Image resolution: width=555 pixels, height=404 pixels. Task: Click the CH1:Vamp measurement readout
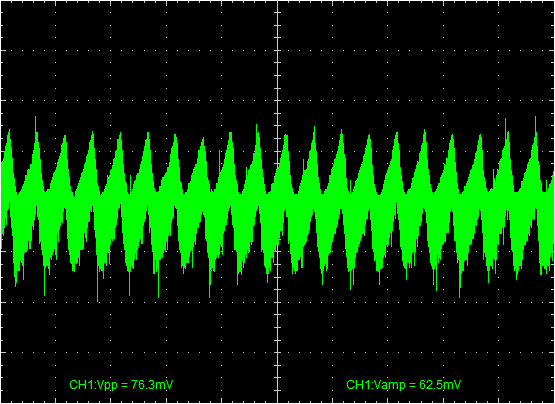pos(404,385)
